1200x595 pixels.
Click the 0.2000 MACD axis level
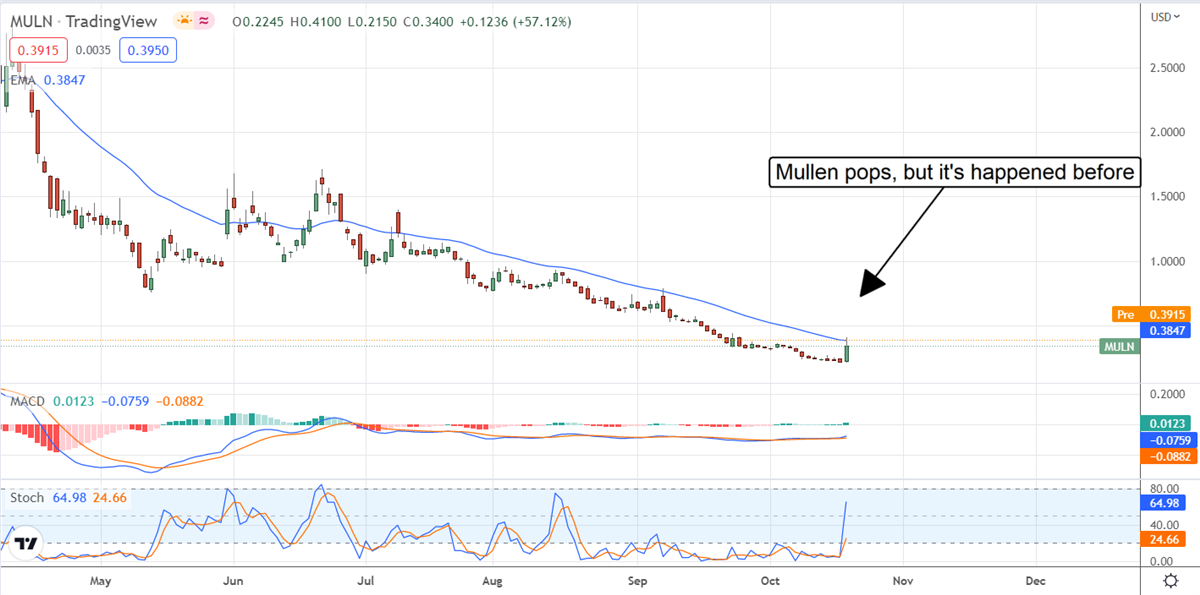(1168, 394)
